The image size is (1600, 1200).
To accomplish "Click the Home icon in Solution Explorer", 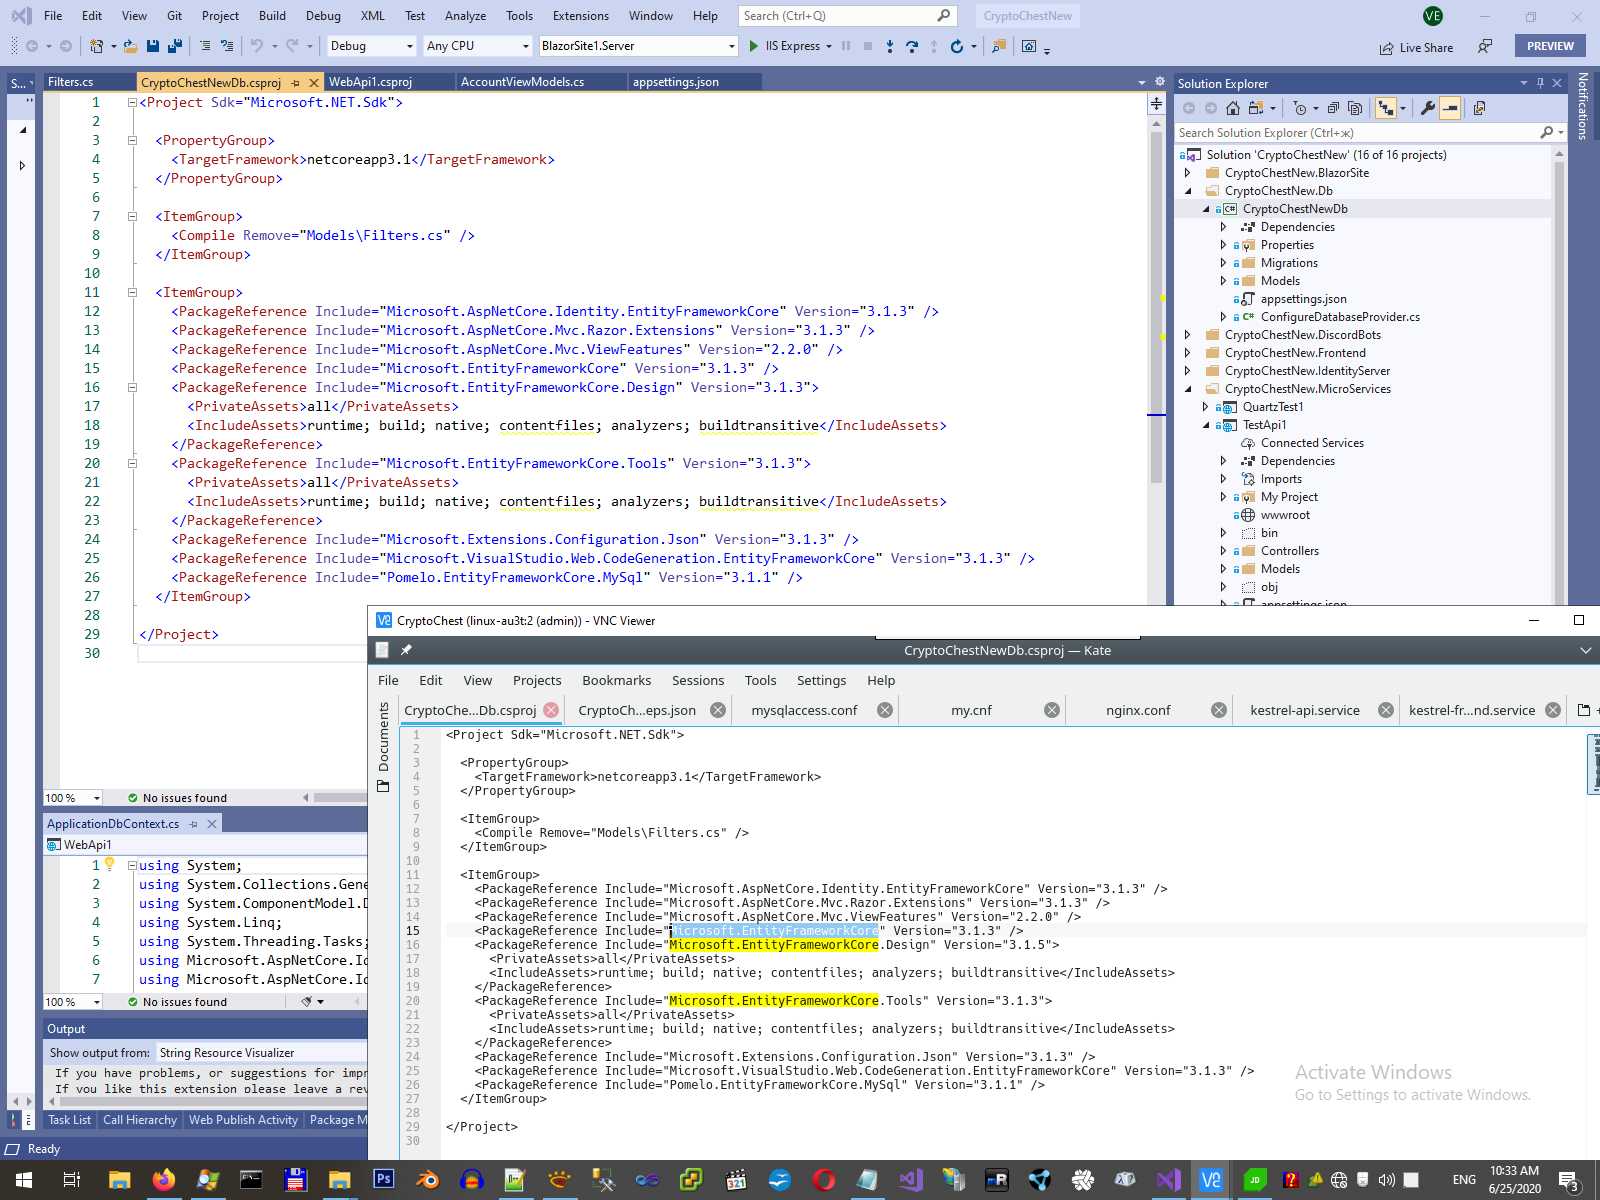I will [x=1233, y=108].
